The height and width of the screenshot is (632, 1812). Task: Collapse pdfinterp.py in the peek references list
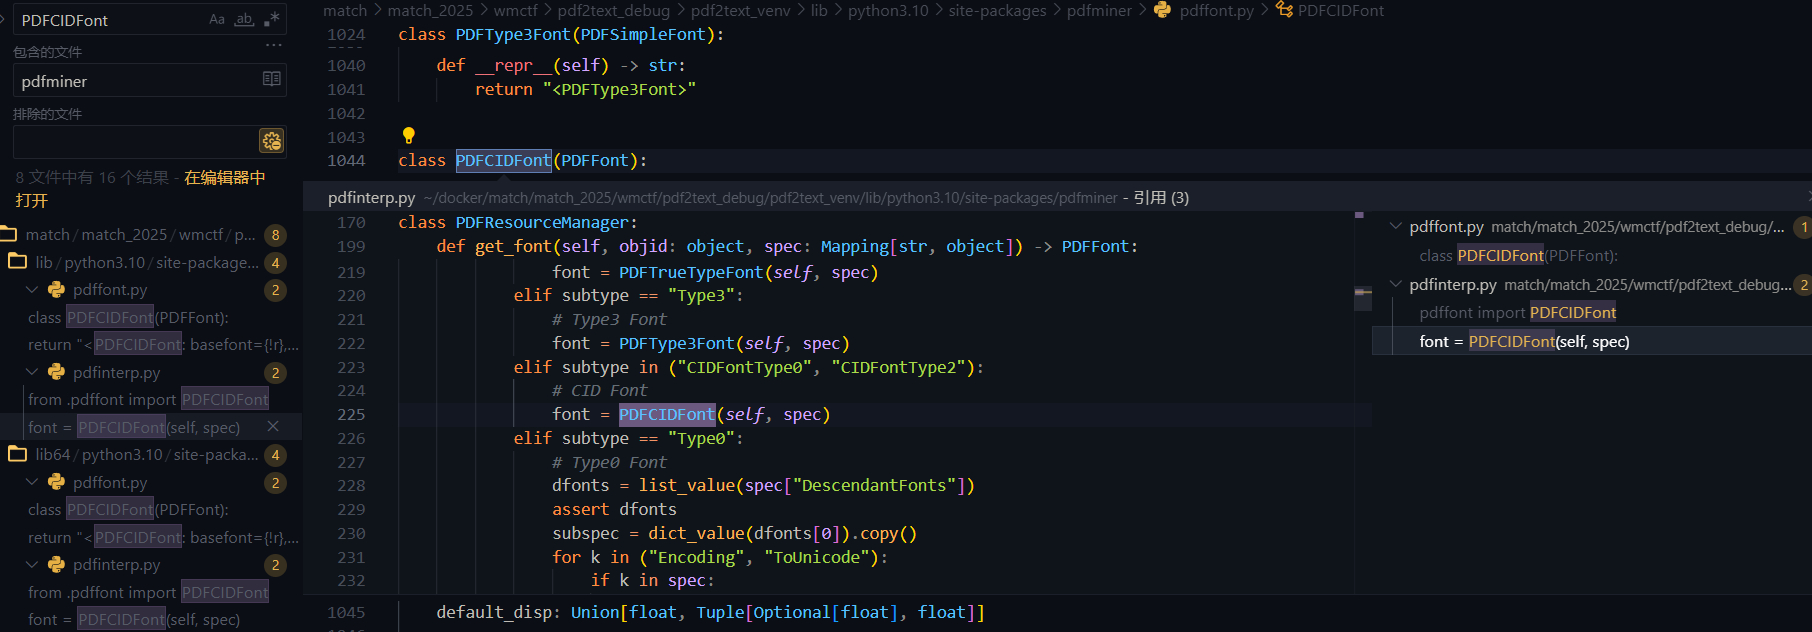pyautogui.click(x=1395, y=285)
